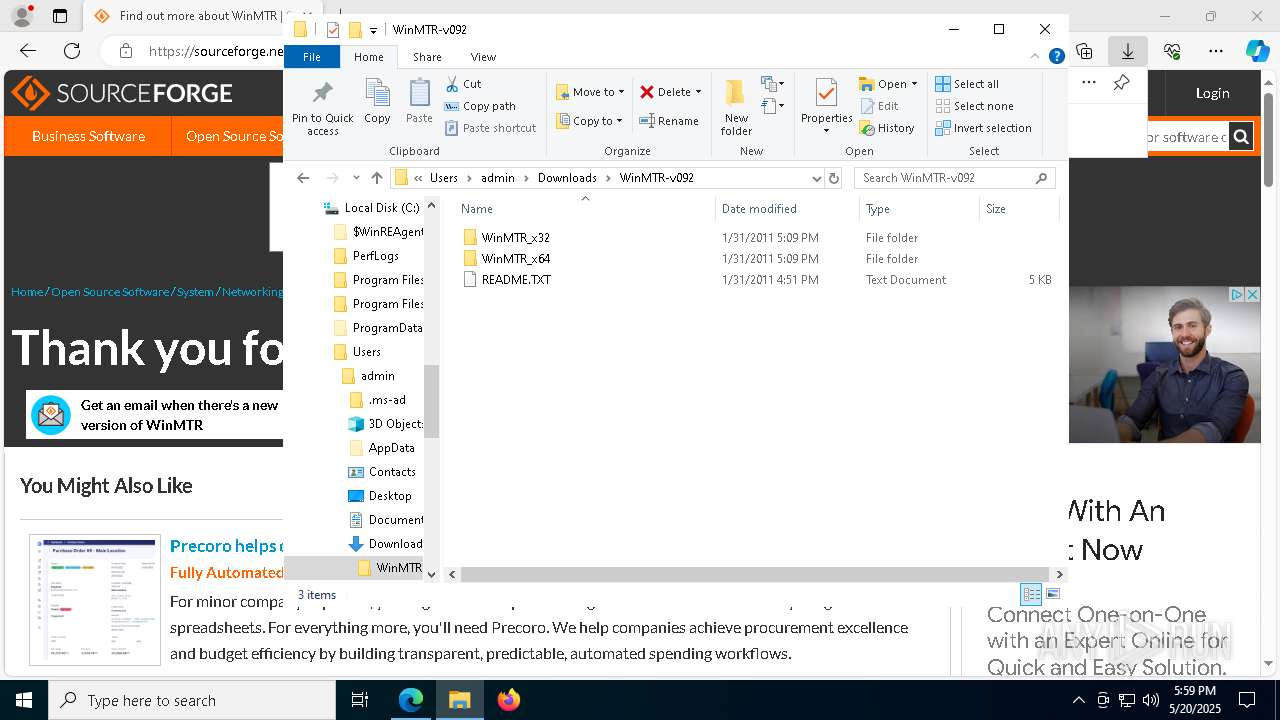This screenshot has height=720, width=1280.
Task: Open Explorer ribbon help icon
Action: [x=1056, y=57]
